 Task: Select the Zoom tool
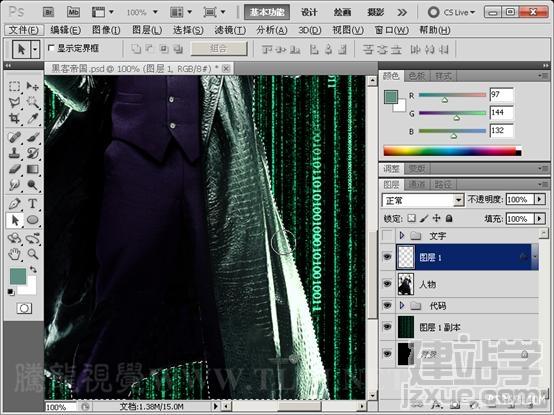tap(33, 254)
